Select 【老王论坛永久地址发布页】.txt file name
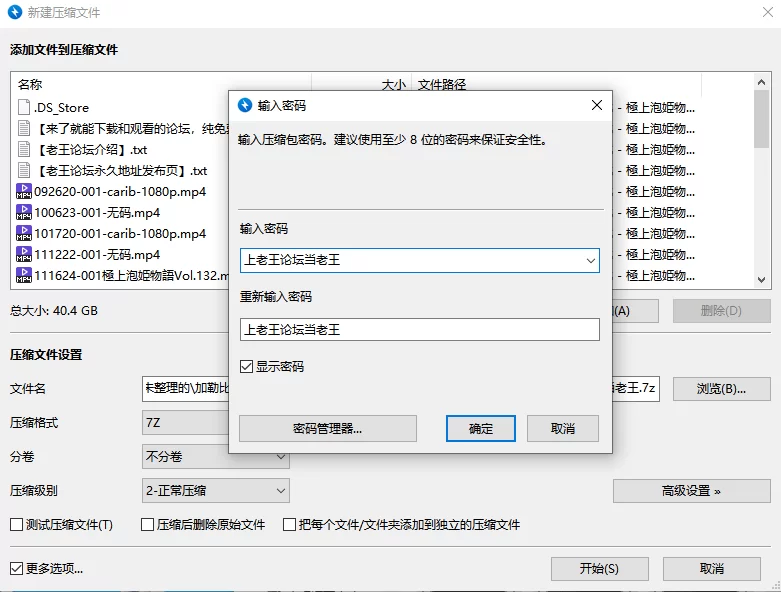The height and width of the screenshot is (592, 781). point(121,170)
